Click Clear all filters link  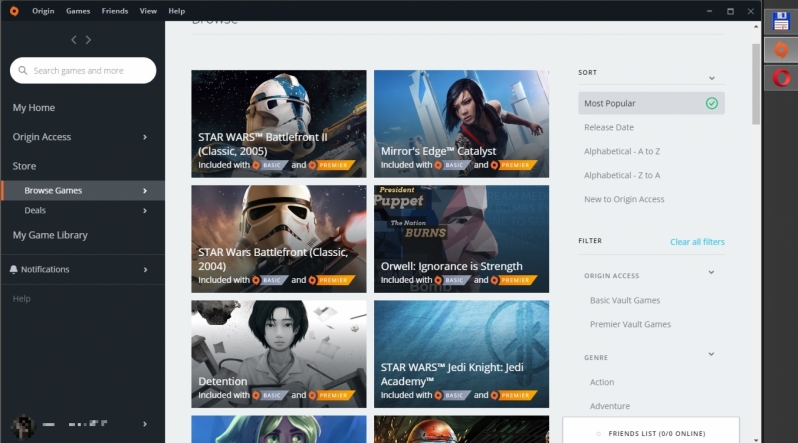pyautogui.click(x=697, y=242)
